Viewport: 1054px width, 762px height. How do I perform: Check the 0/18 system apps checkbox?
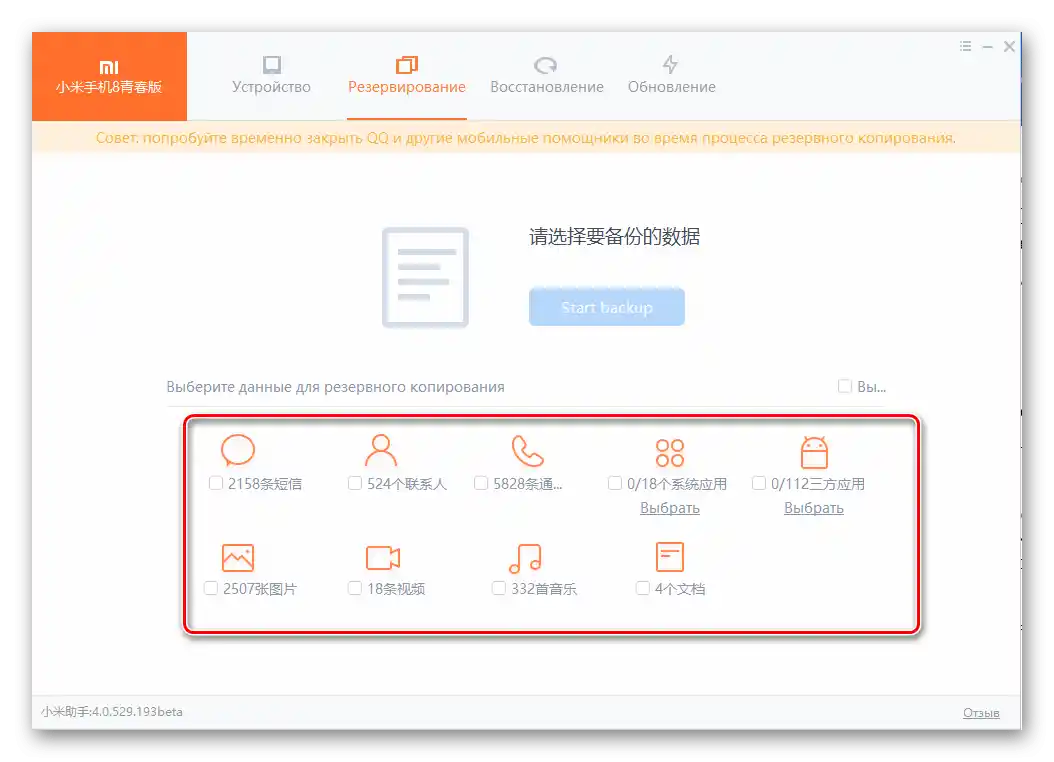(614, 483)
